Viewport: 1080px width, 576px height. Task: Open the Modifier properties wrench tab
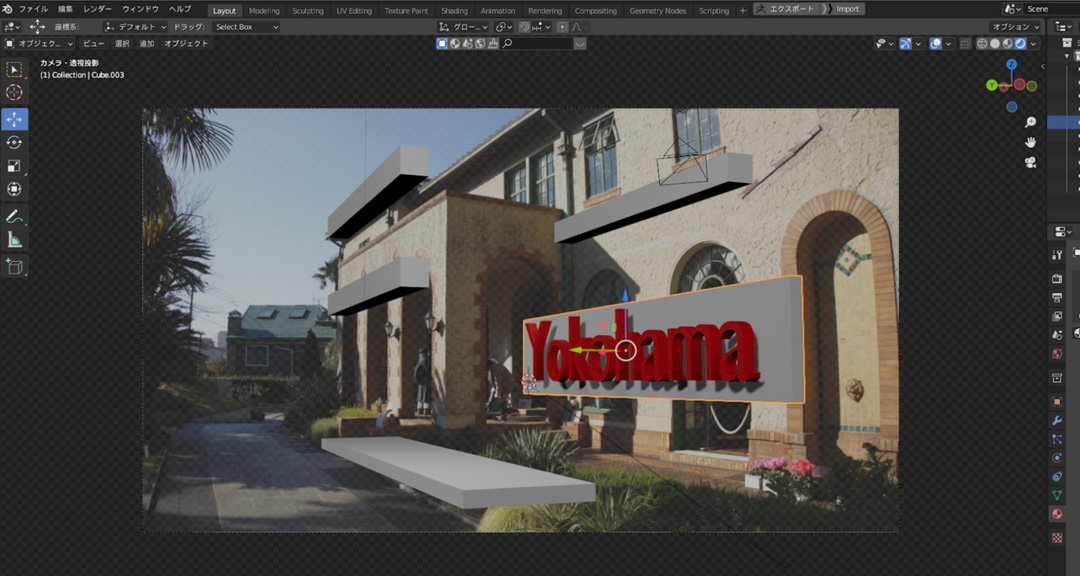click(x=1057, y=421)
